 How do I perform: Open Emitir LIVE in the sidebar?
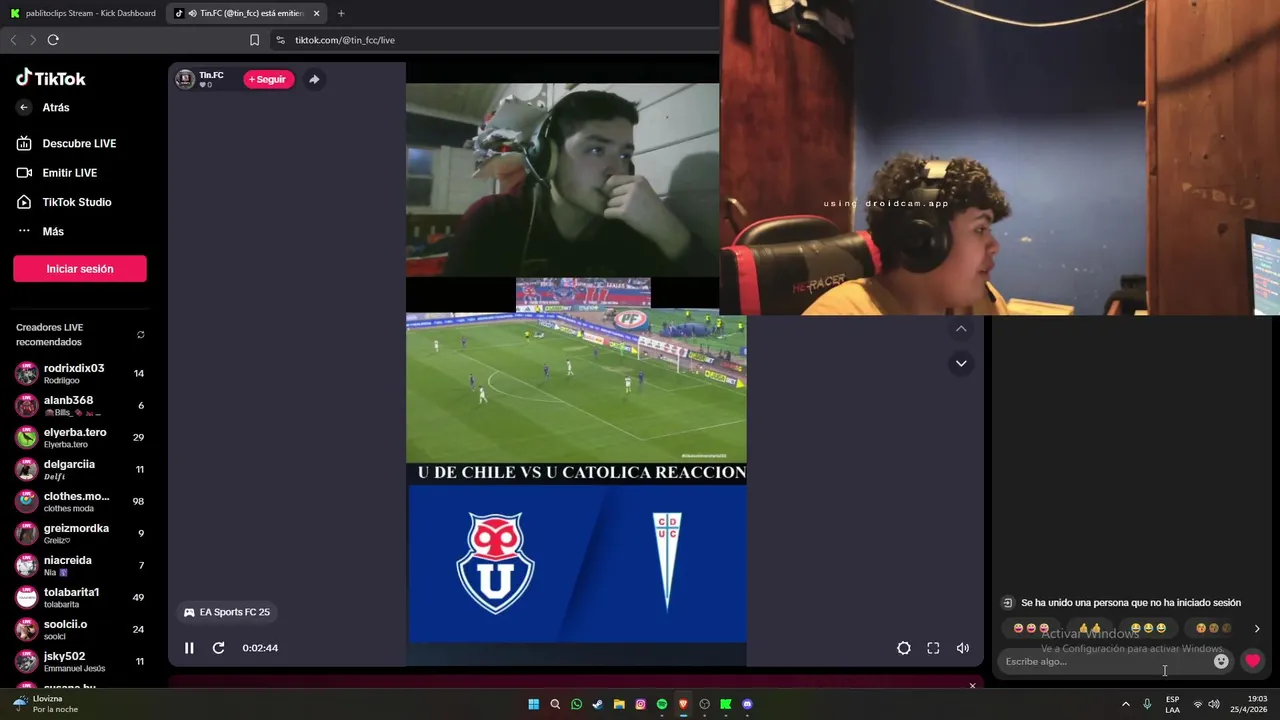[57, 172]
